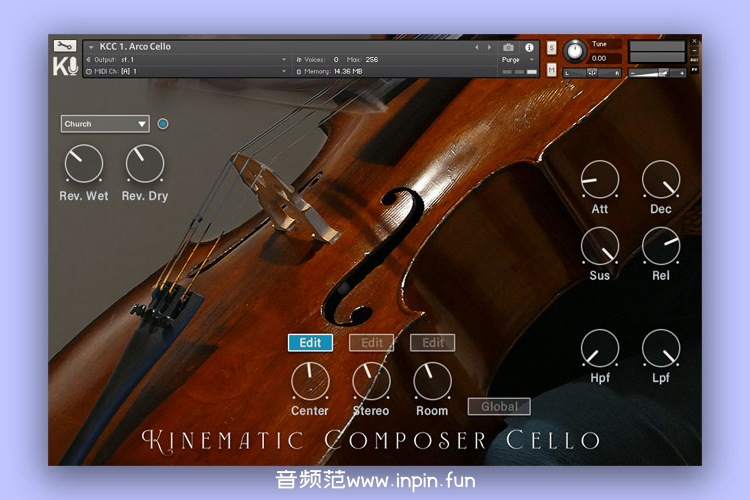Click the Center mic volume knob

(310, 381)
